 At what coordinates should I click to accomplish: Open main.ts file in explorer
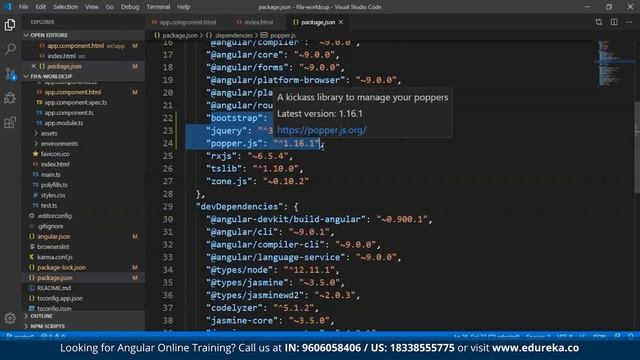click(50, 174)
